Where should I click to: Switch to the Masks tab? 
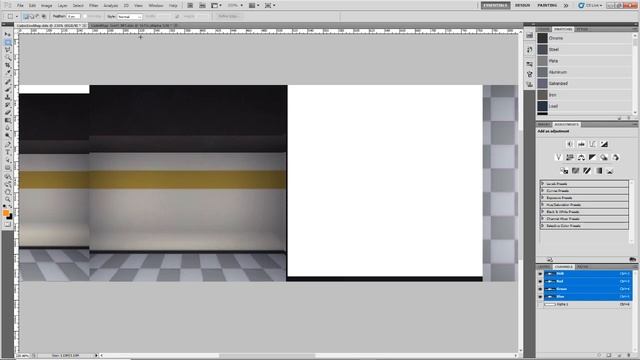(544, 124)
